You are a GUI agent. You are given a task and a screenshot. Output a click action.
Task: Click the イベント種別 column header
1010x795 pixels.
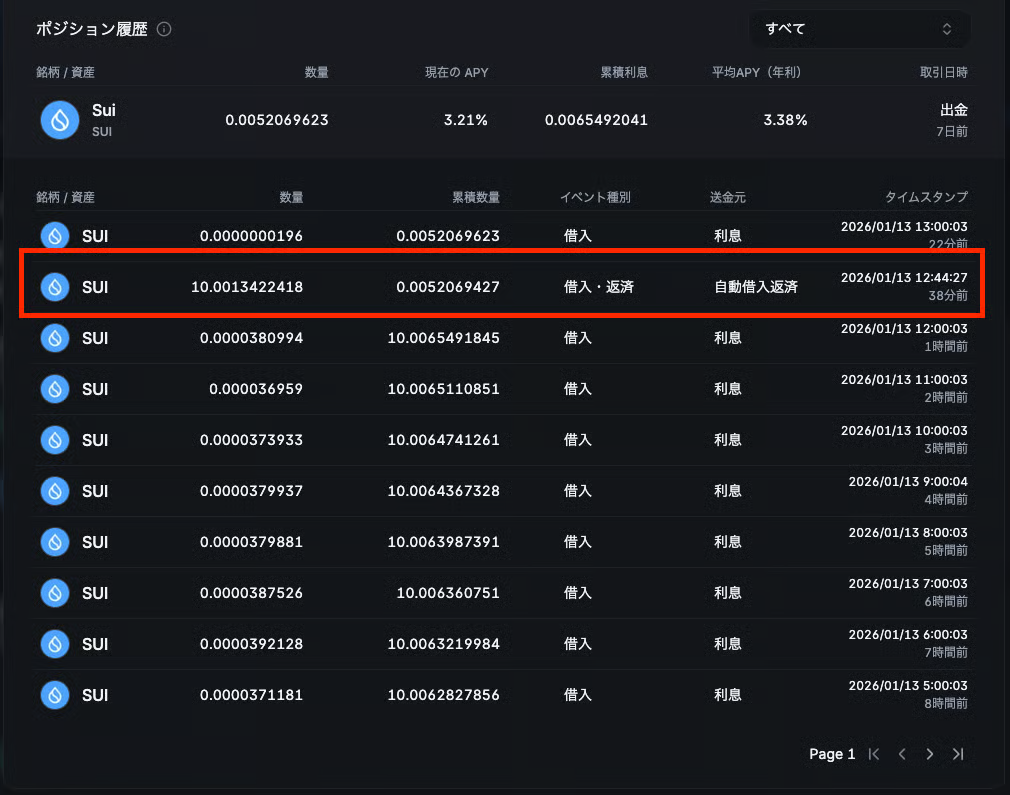(595, 198)
